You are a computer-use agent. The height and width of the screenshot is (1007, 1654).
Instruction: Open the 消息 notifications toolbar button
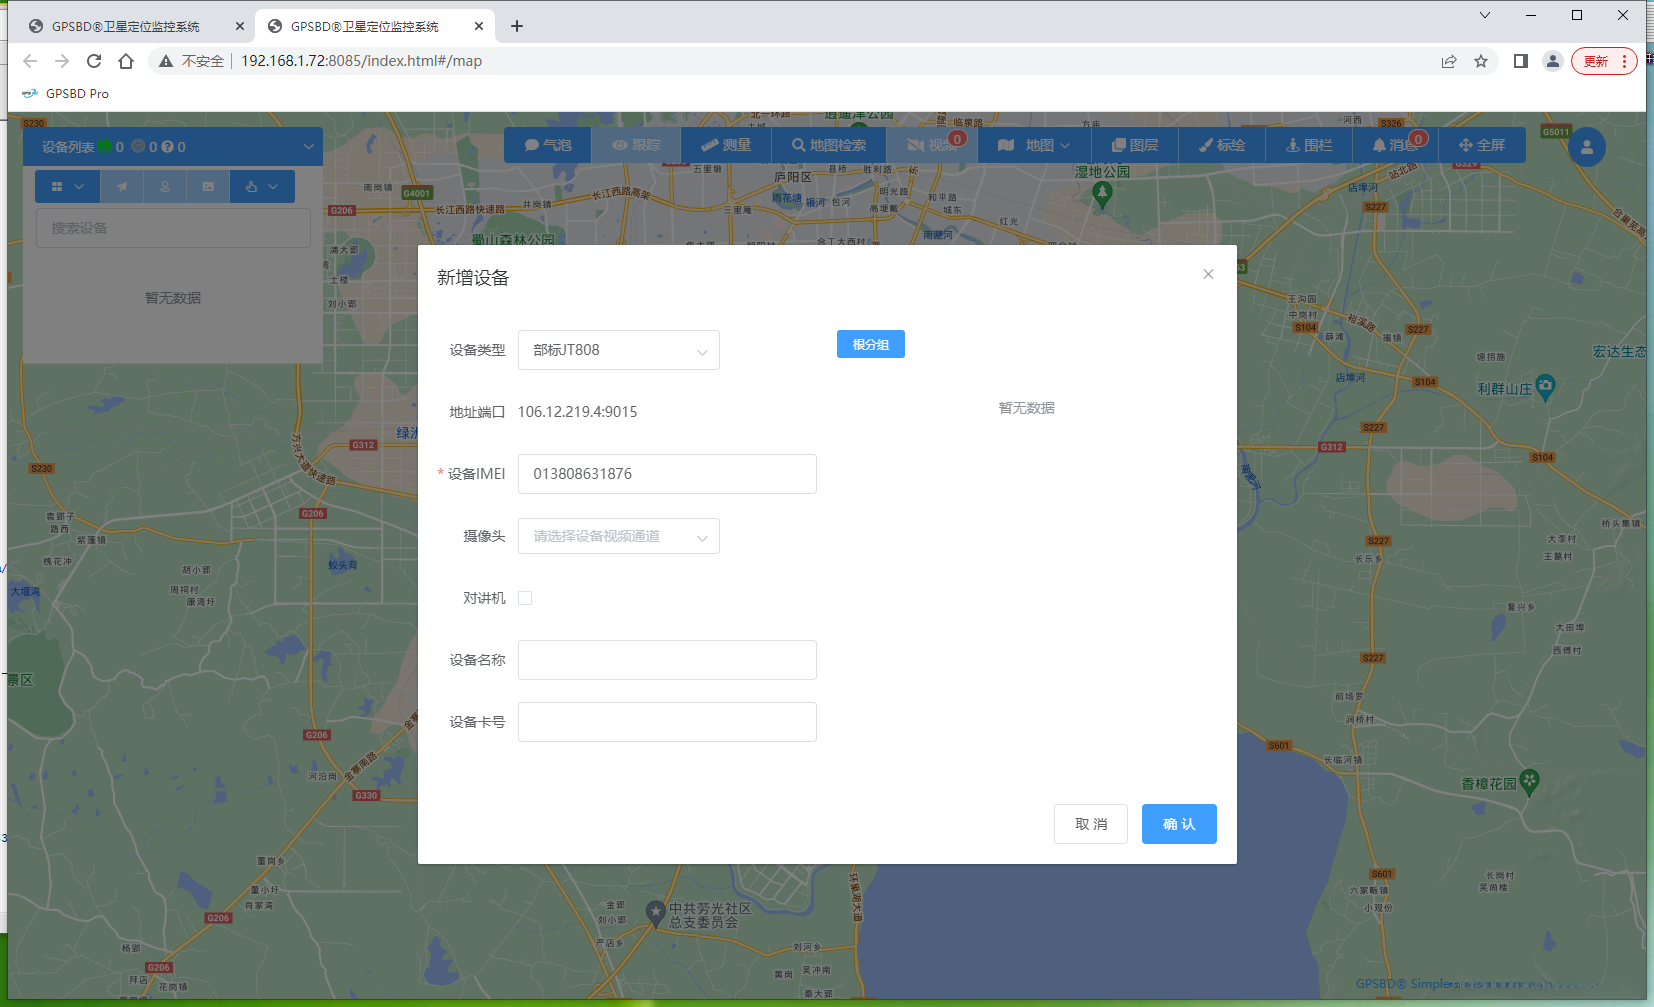1395,145
